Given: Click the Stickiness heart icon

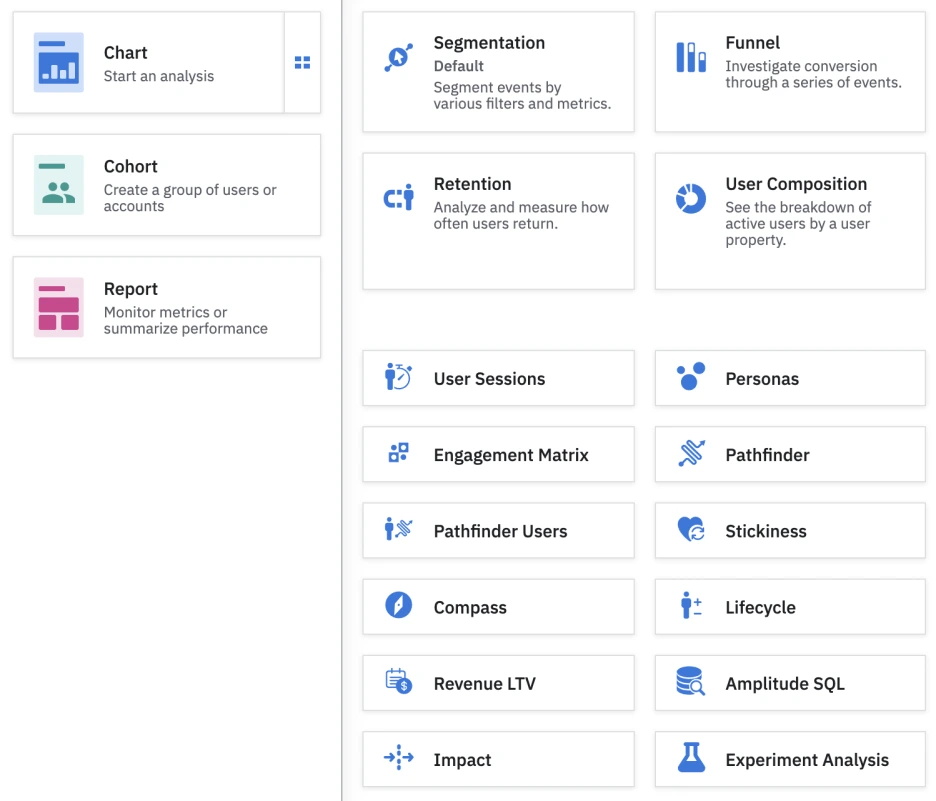Looking at the screenshot, I should point(691,530).
